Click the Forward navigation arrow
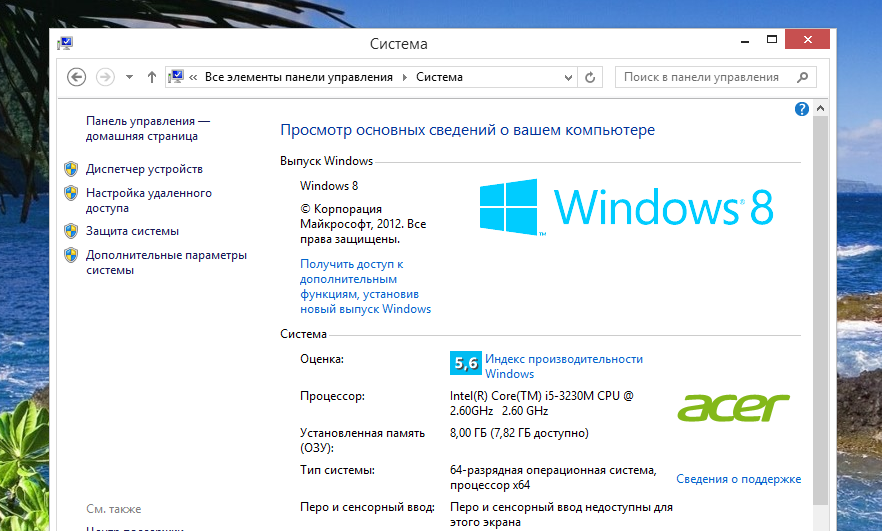 pos(105,77)
